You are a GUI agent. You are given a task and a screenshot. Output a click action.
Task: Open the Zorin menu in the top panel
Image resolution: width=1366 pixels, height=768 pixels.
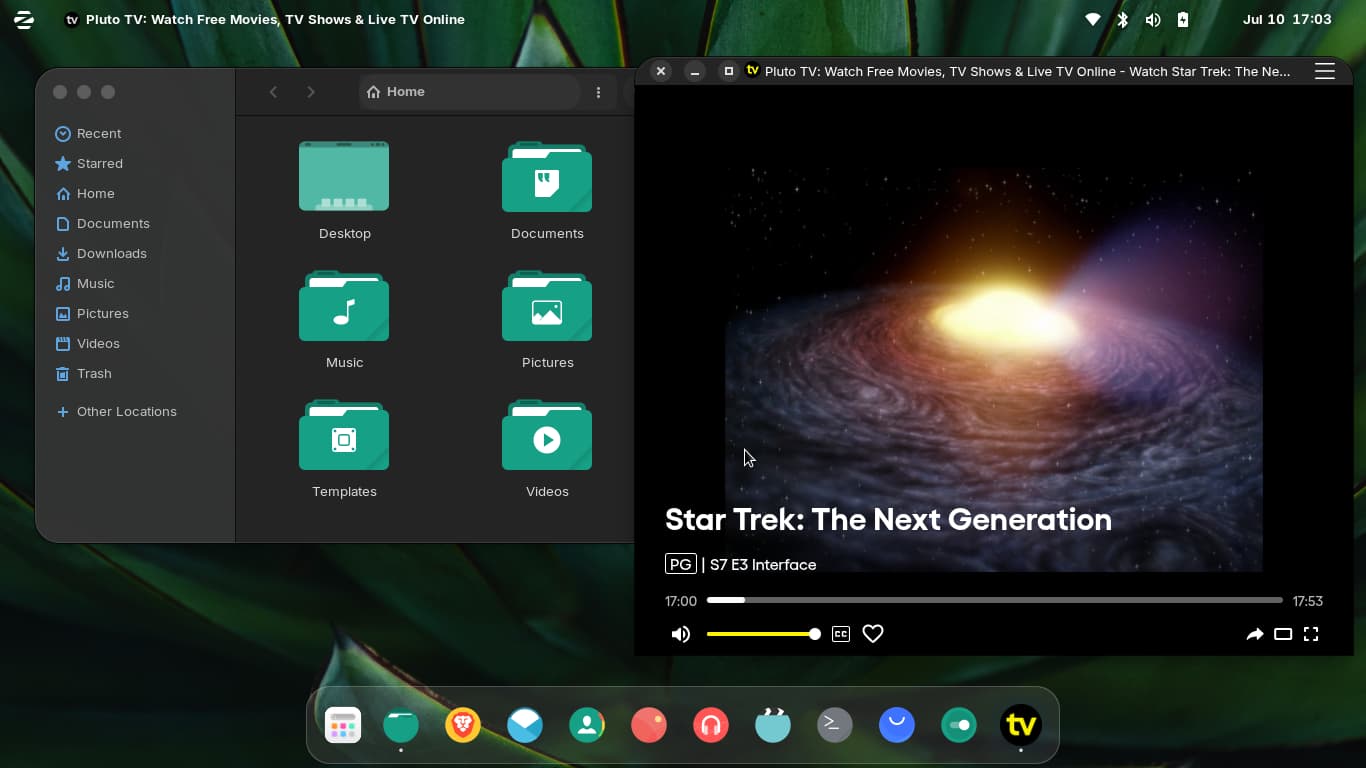point(24,19)
